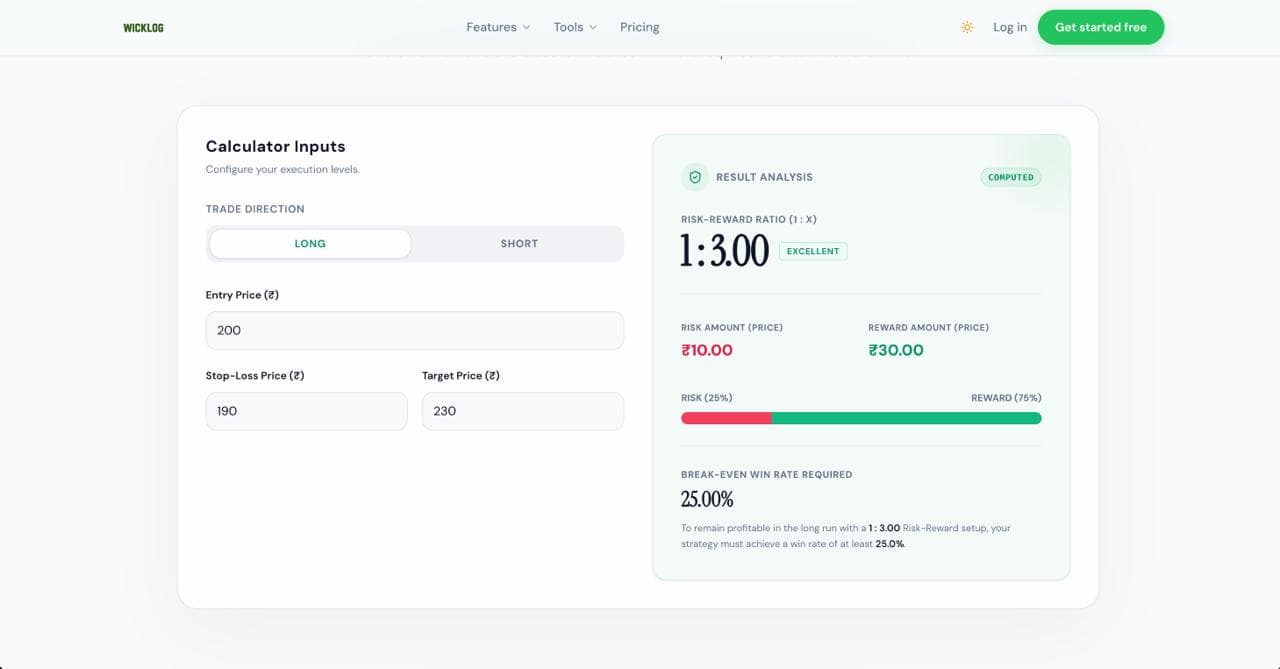Click the Log in link
The height and width of the screenshot is (669, 1280).
pyautogui.click(x=1010, y=27)
